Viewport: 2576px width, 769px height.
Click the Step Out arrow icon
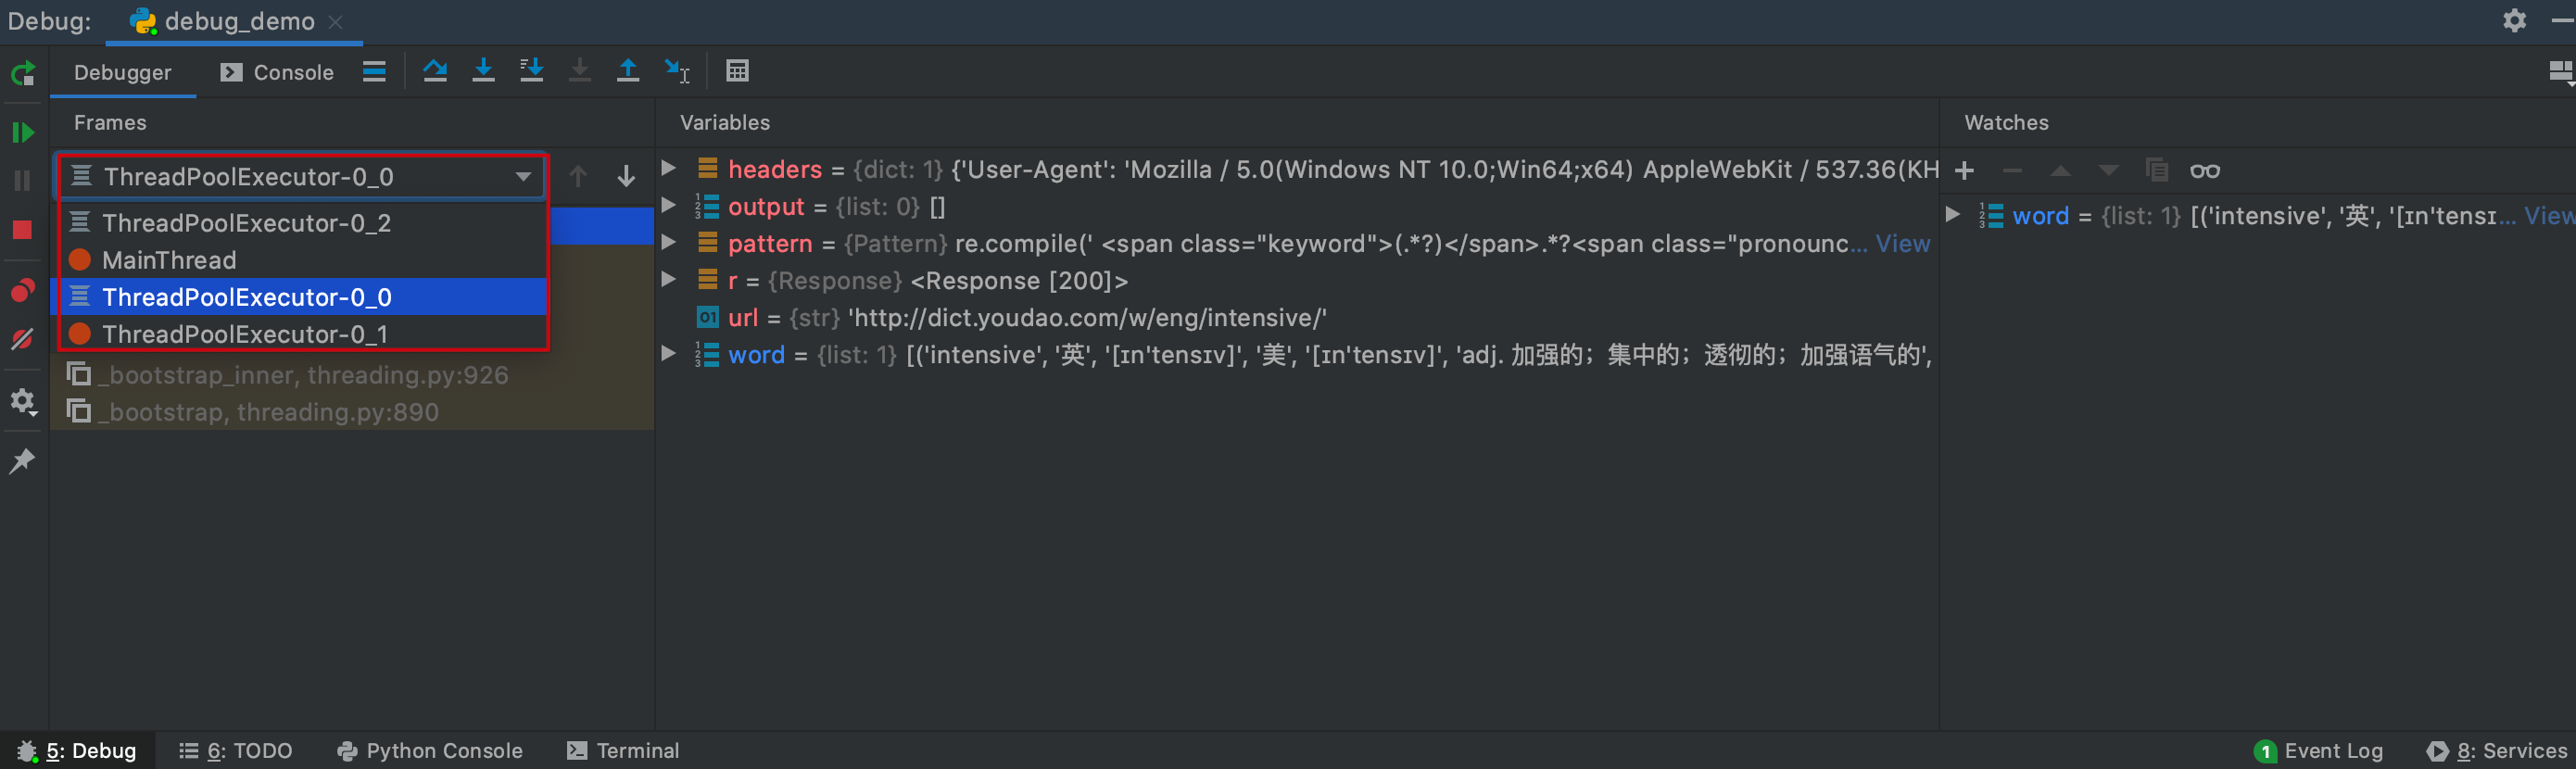tap(628, 71)
